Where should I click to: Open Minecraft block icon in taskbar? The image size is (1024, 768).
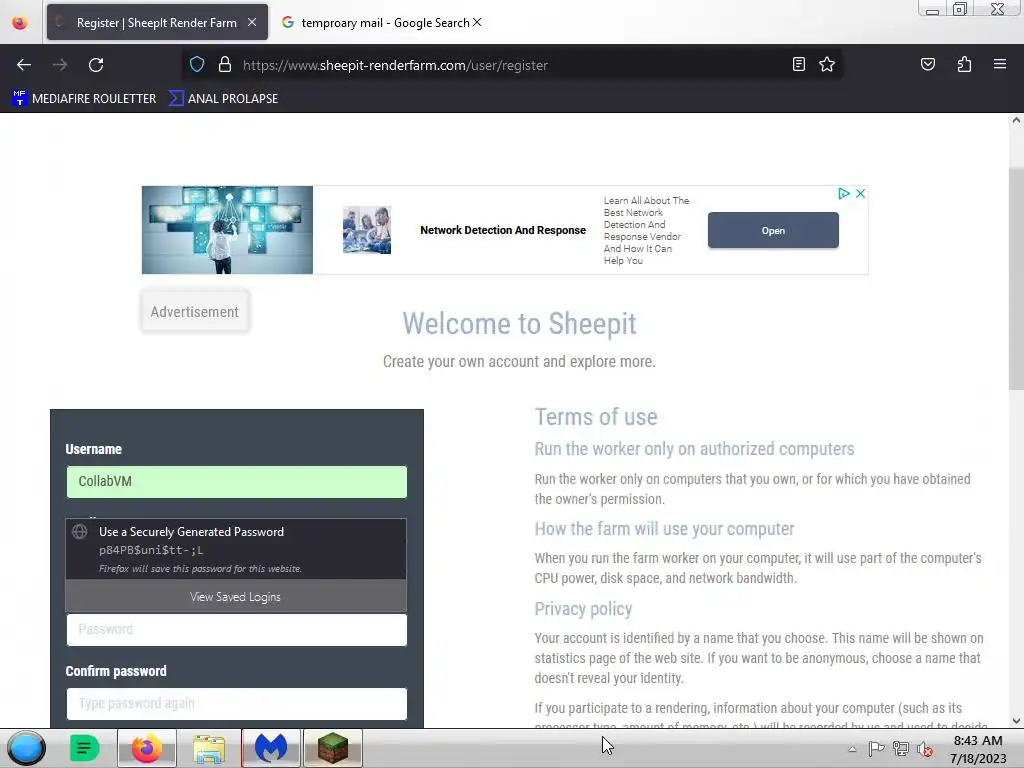click(x=333, y=748)
